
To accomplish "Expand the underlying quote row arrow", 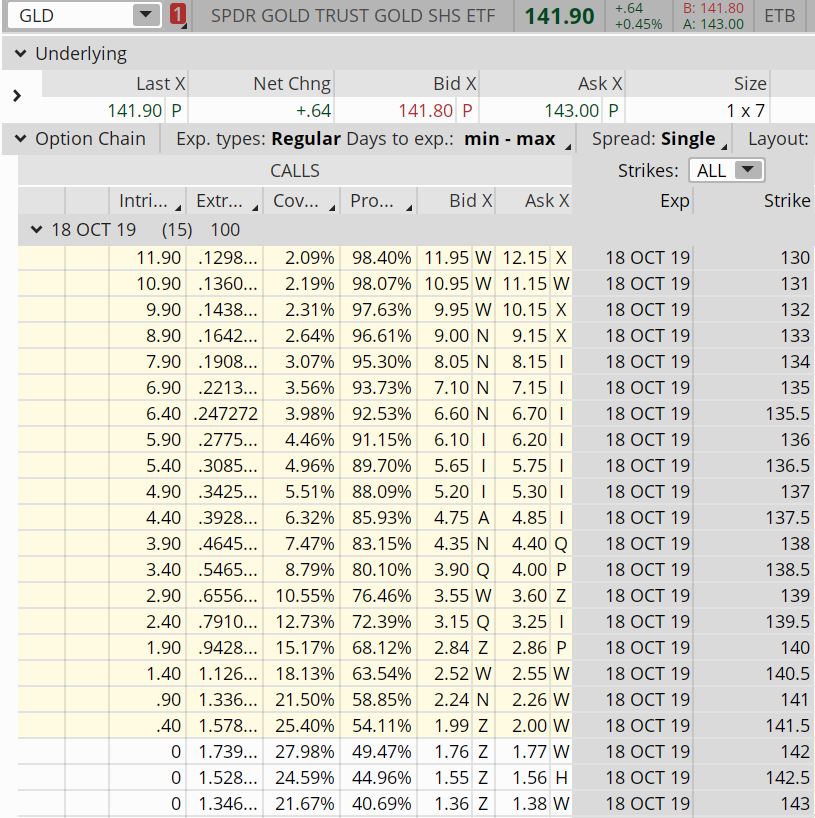I will coord(16,96).
